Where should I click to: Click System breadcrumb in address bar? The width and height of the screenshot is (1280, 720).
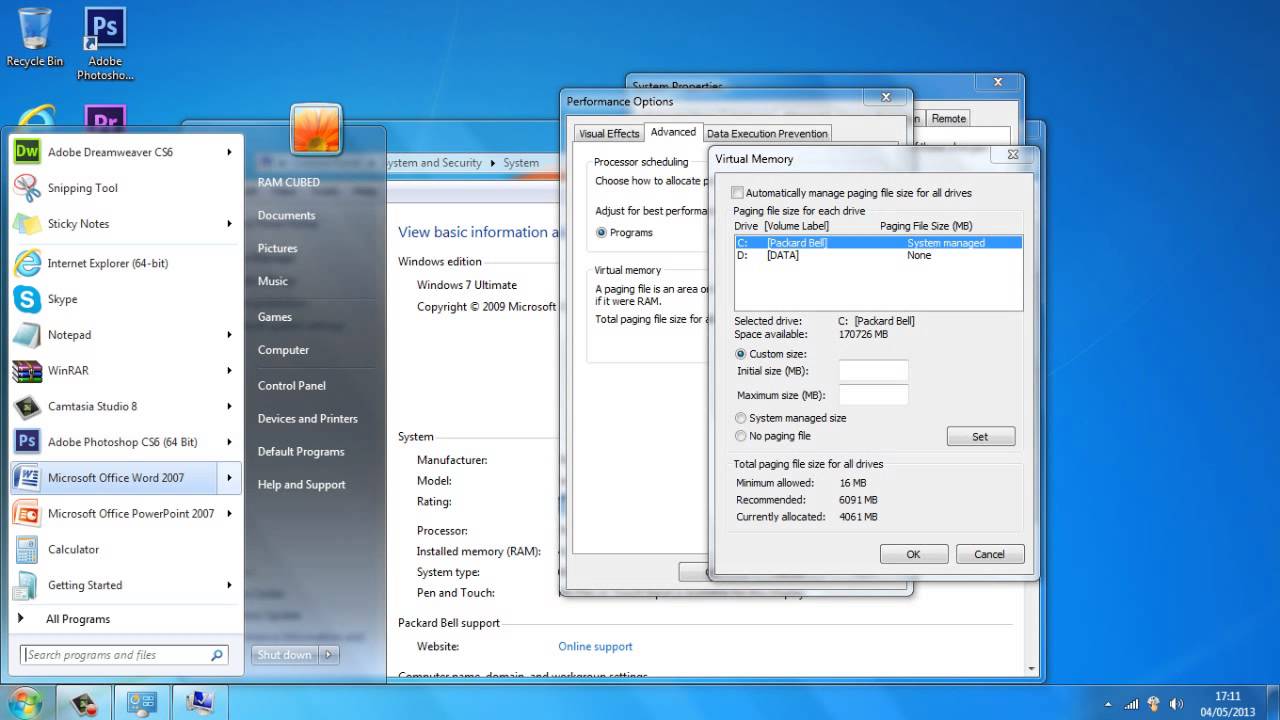point(521,163)
